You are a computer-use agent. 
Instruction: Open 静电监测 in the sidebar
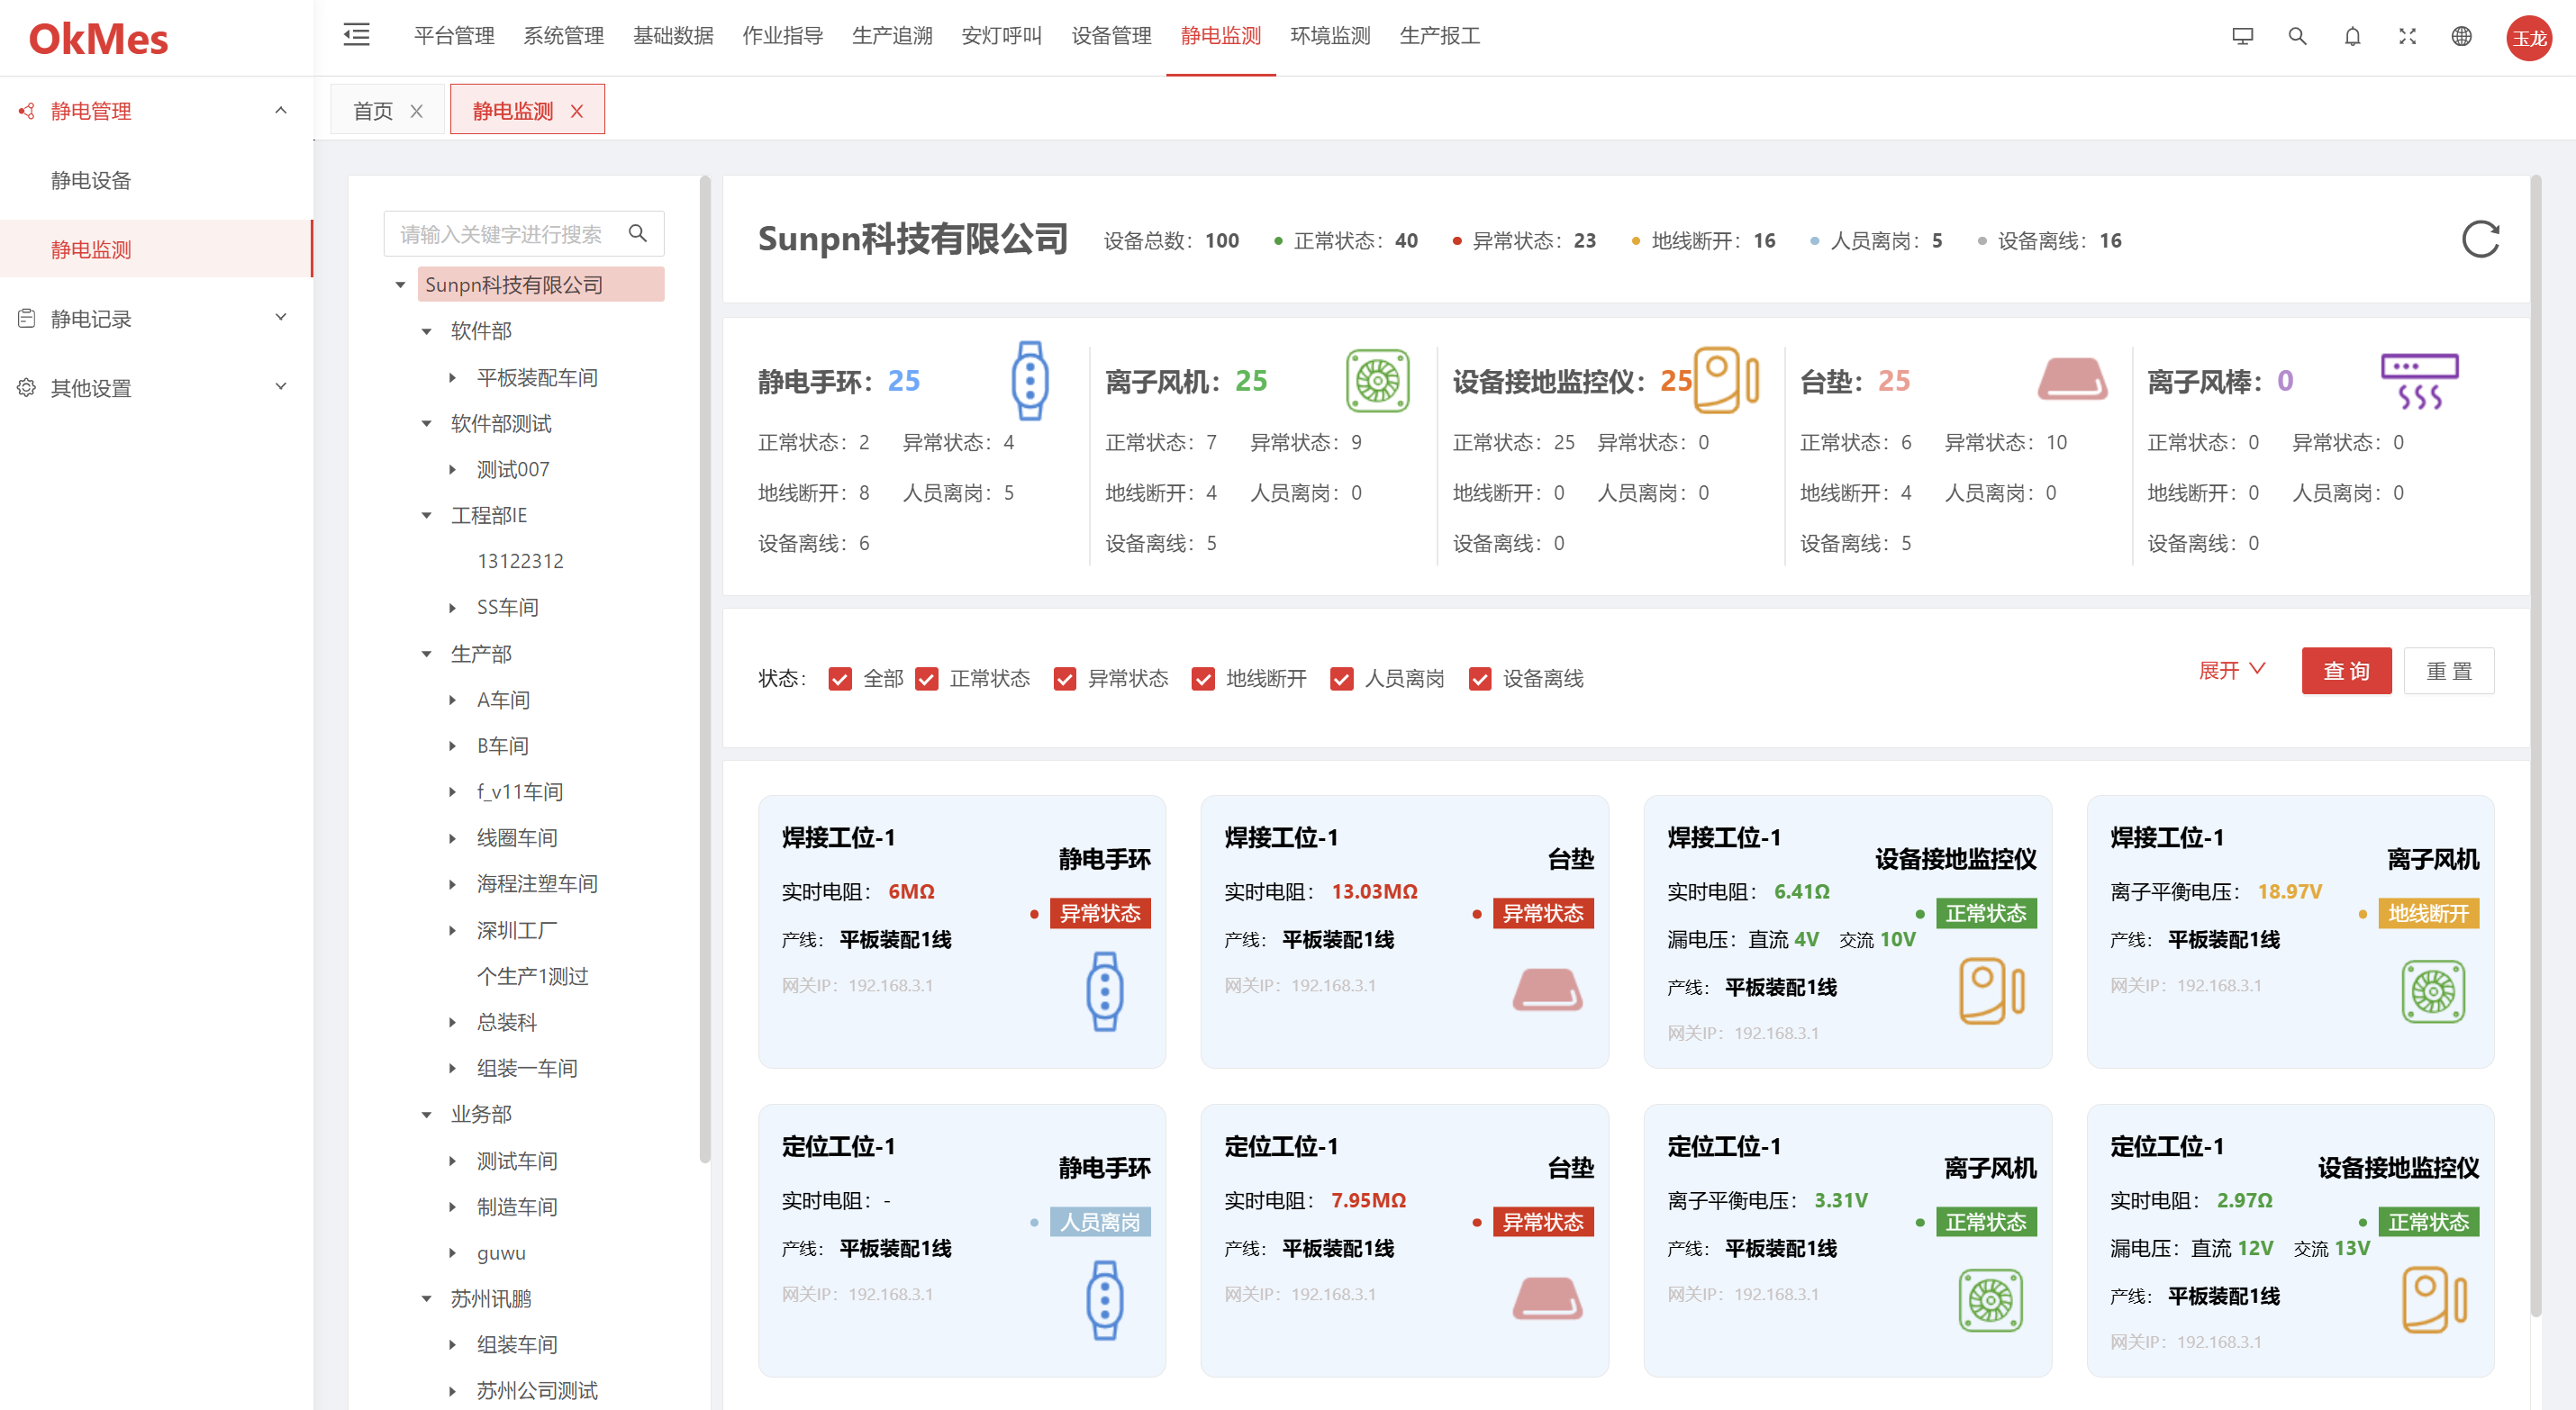click(156, 249)
